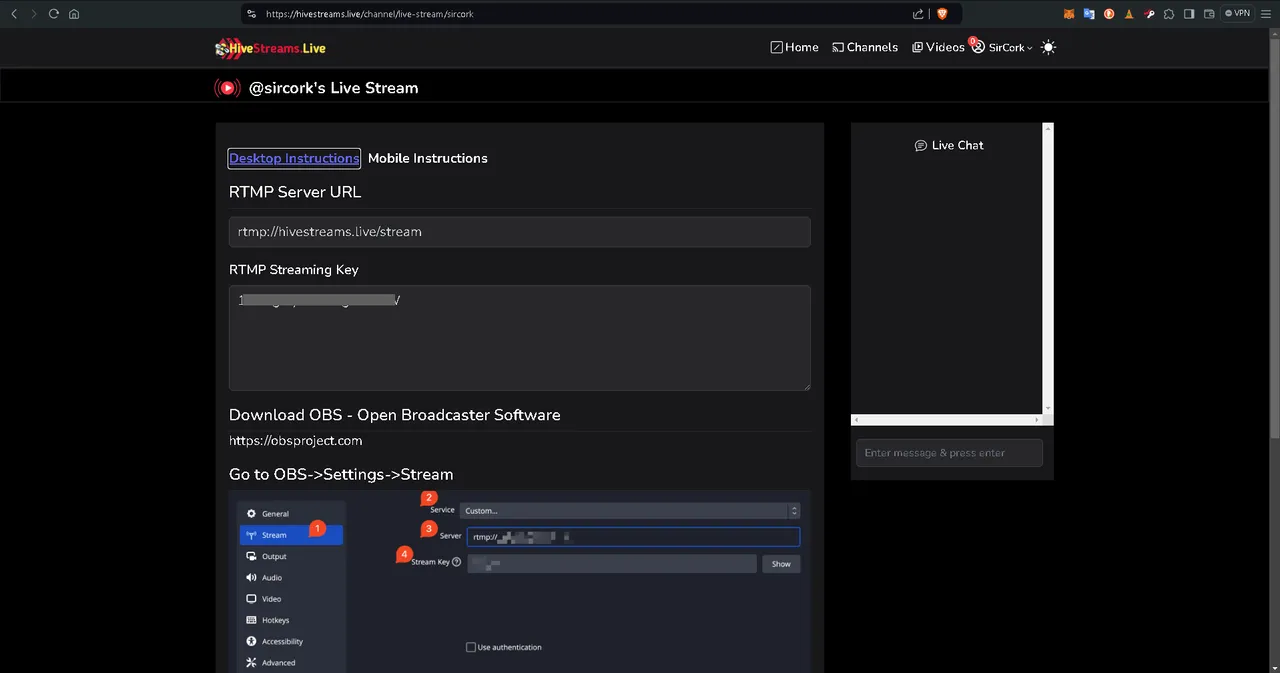Click "Download OBS - Open Broadcaster Software" heading
The width and height of the screenshot is (1280, 673).
coord(394,415)
